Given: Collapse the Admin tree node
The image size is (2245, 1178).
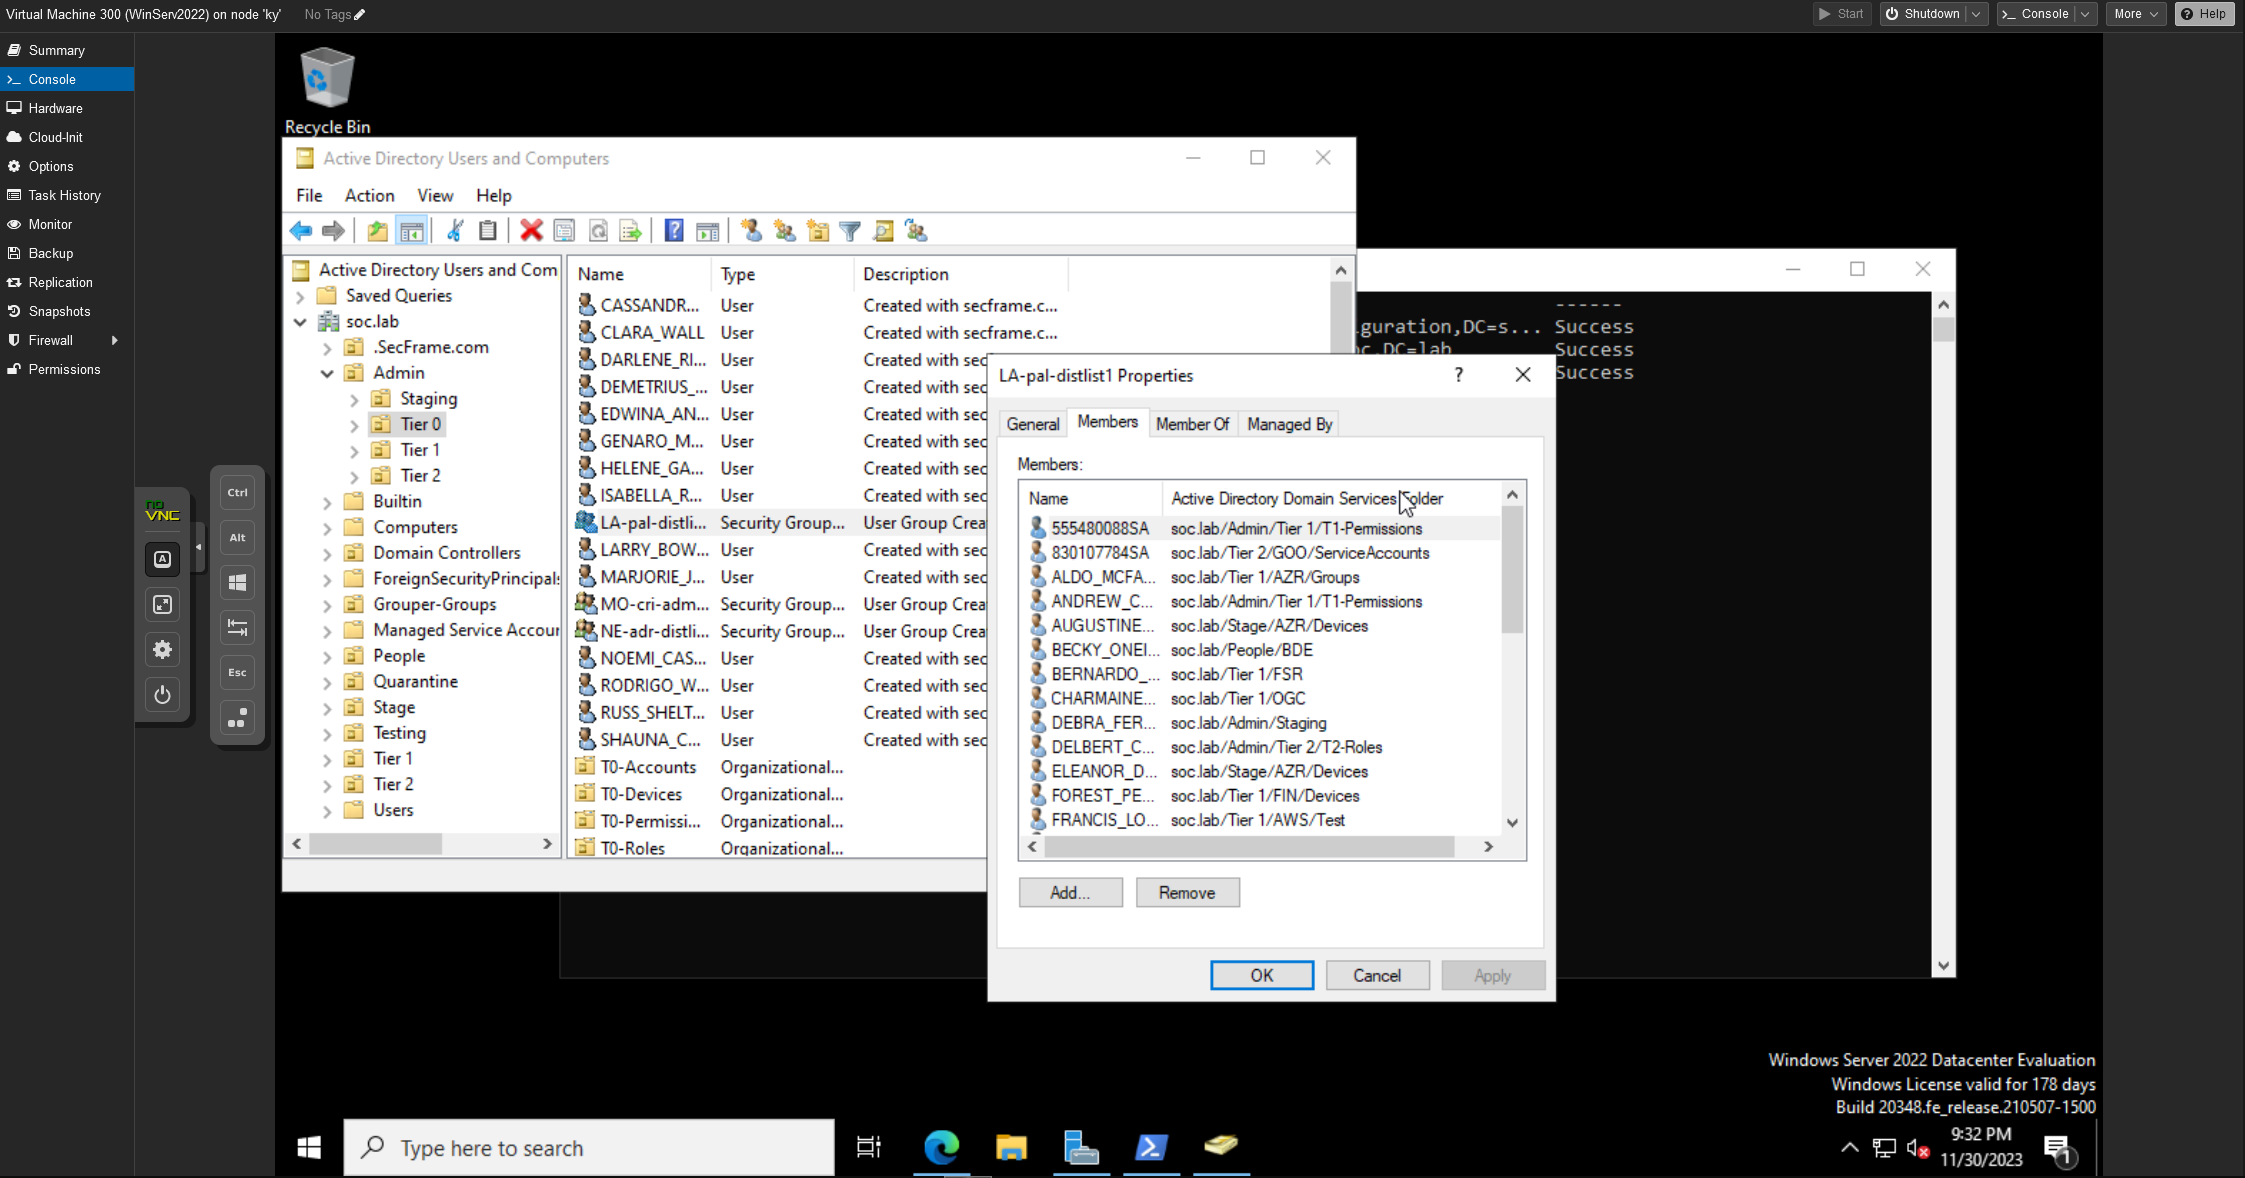Looking at the screenshot, I should click(327, 373).
